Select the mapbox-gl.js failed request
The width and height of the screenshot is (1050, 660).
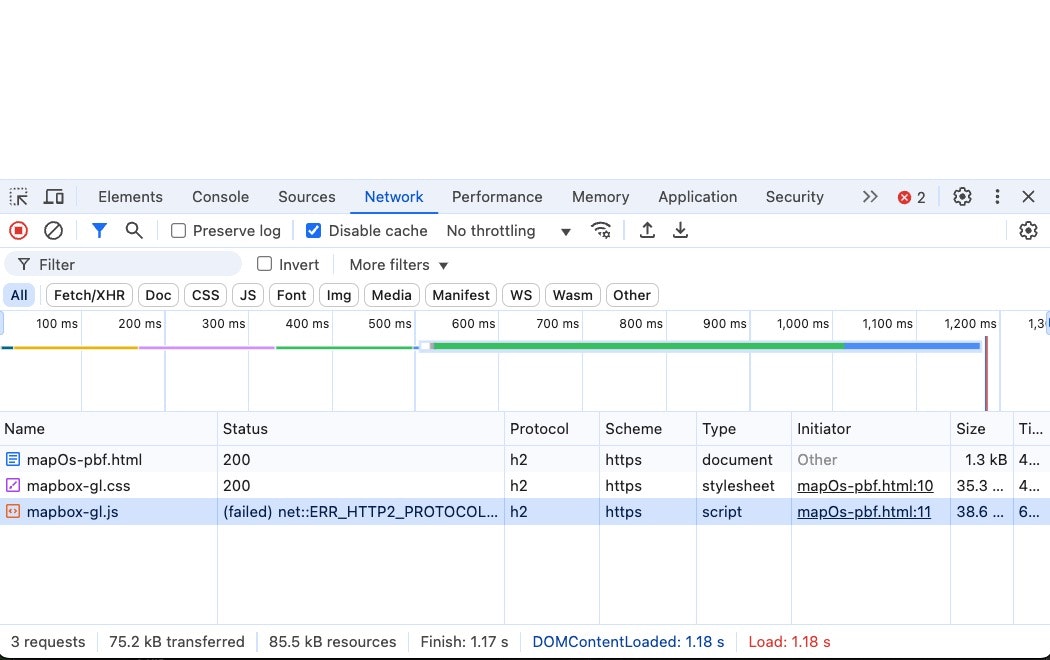[x=525, y=511]
